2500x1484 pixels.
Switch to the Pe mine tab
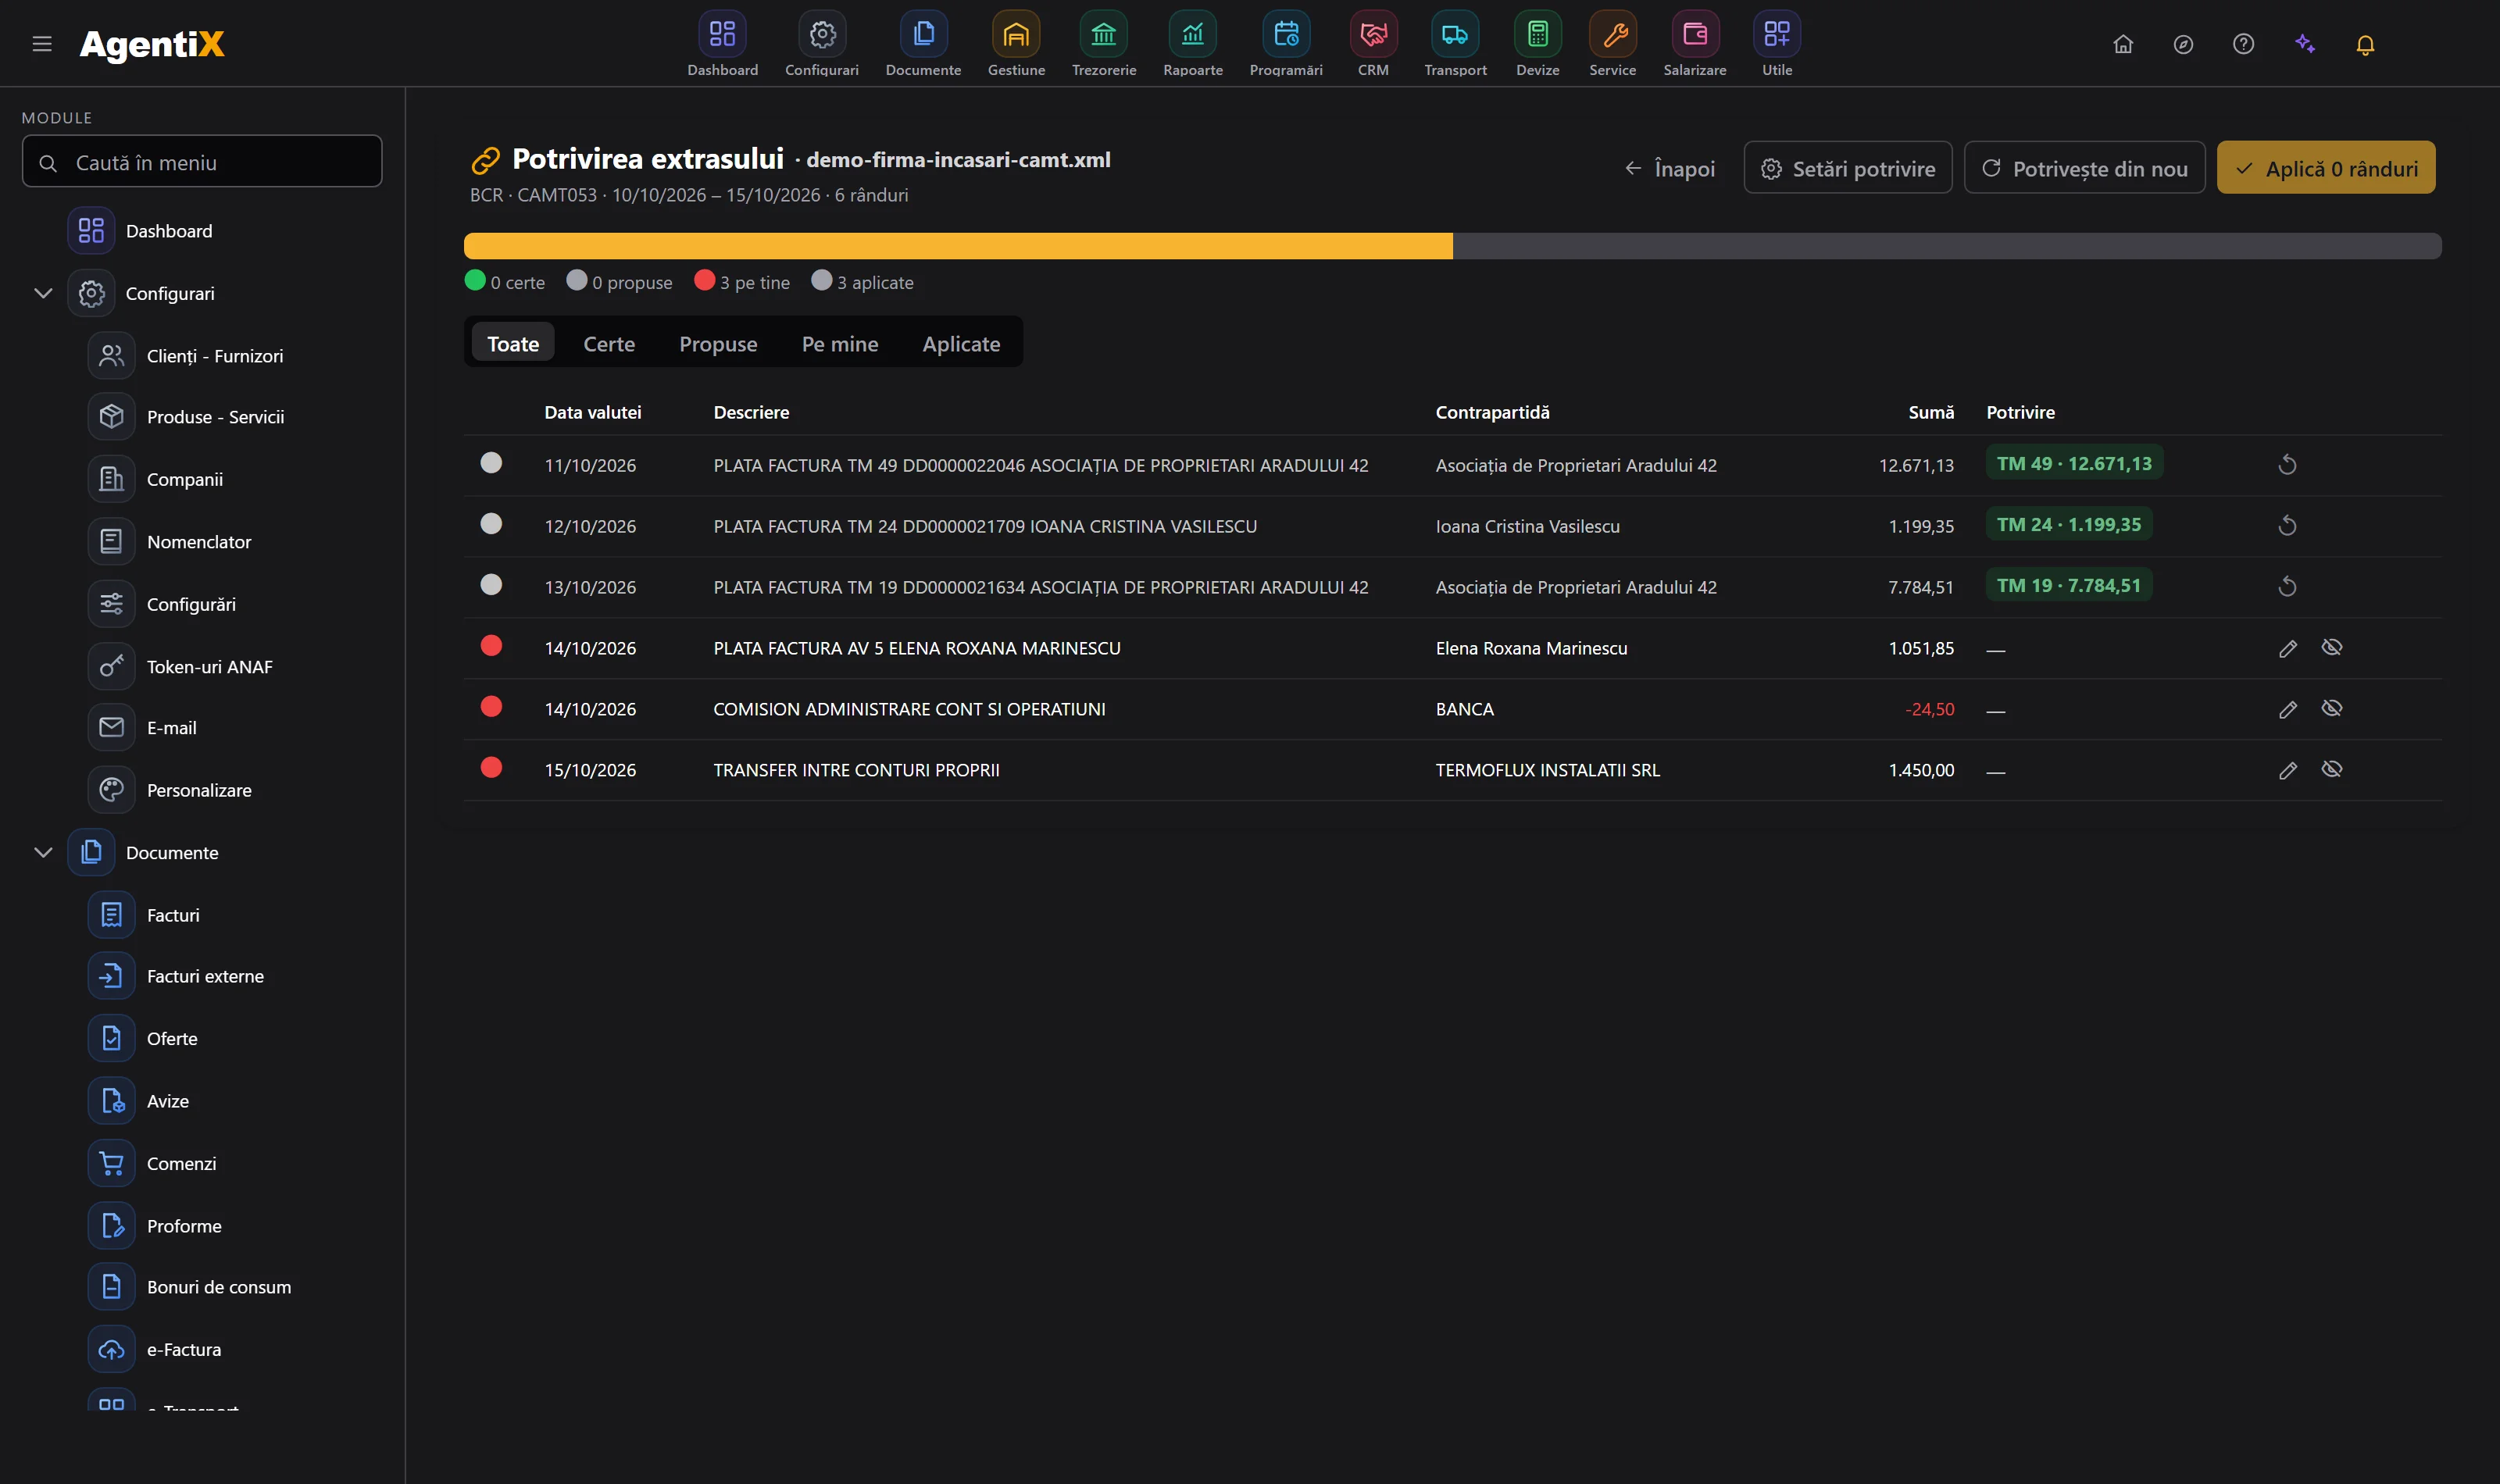pyautogui.click(x=839, y=343)
